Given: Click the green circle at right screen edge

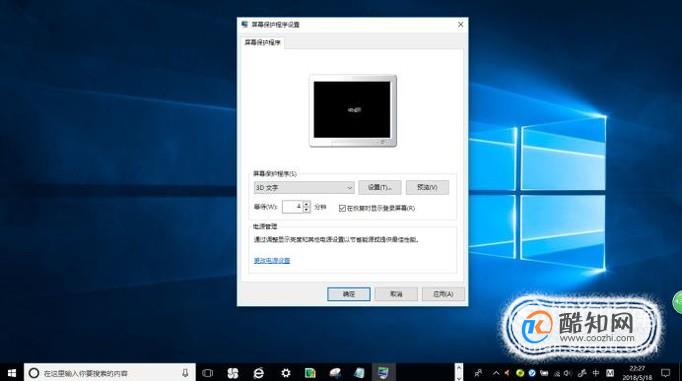Looking at the screenshot, I should [x=678, y=302].
